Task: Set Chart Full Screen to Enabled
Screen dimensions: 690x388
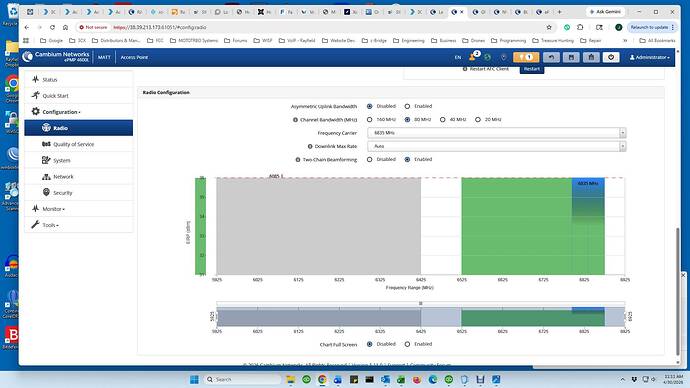Action: [407, 344]
